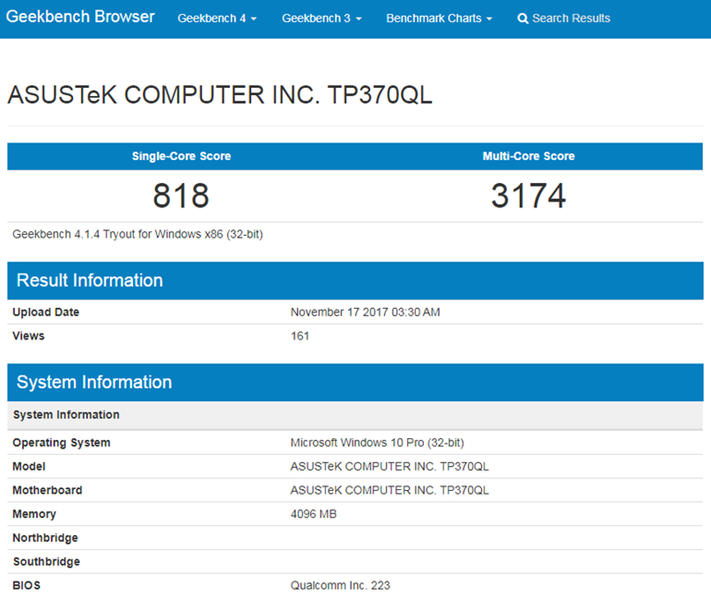The height and width of the screenshot is (600, 711).
Task: Click the Result Information section header
Action: coord(355,280)
